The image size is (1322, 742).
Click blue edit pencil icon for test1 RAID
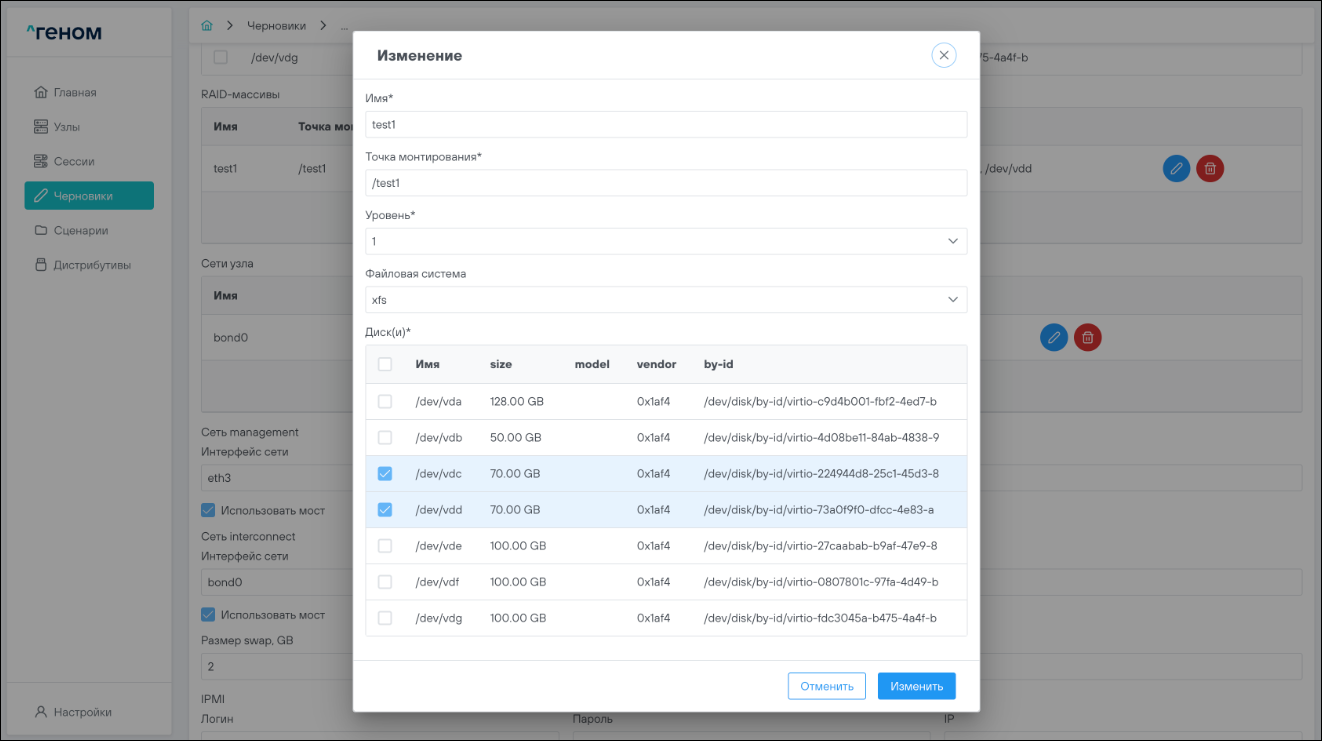pos(1176,168)
